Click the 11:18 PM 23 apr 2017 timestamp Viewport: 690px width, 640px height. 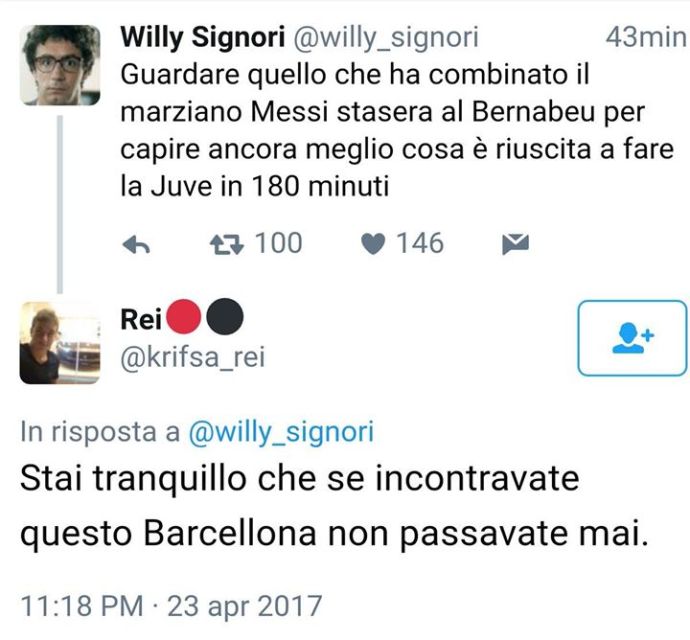coord(171,606)
